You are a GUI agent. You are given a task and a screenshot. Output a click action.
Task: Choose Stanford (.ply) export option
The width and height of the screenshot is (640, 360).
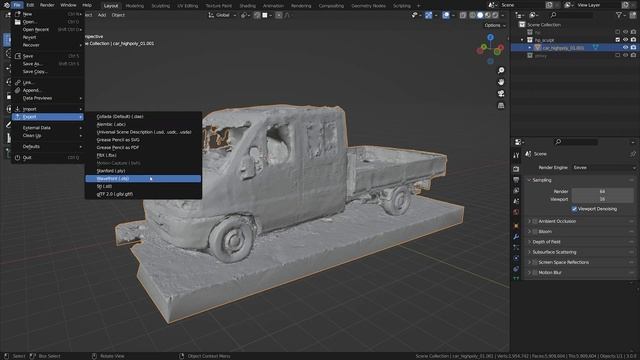pyautogui.click(x=143, y=171)
